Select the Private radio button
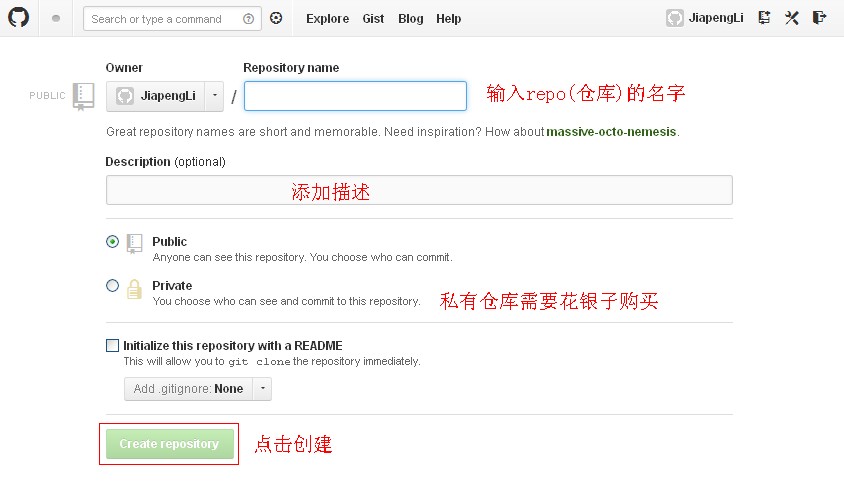This screenshot has height=487, width=844. (x=112, y=286)
